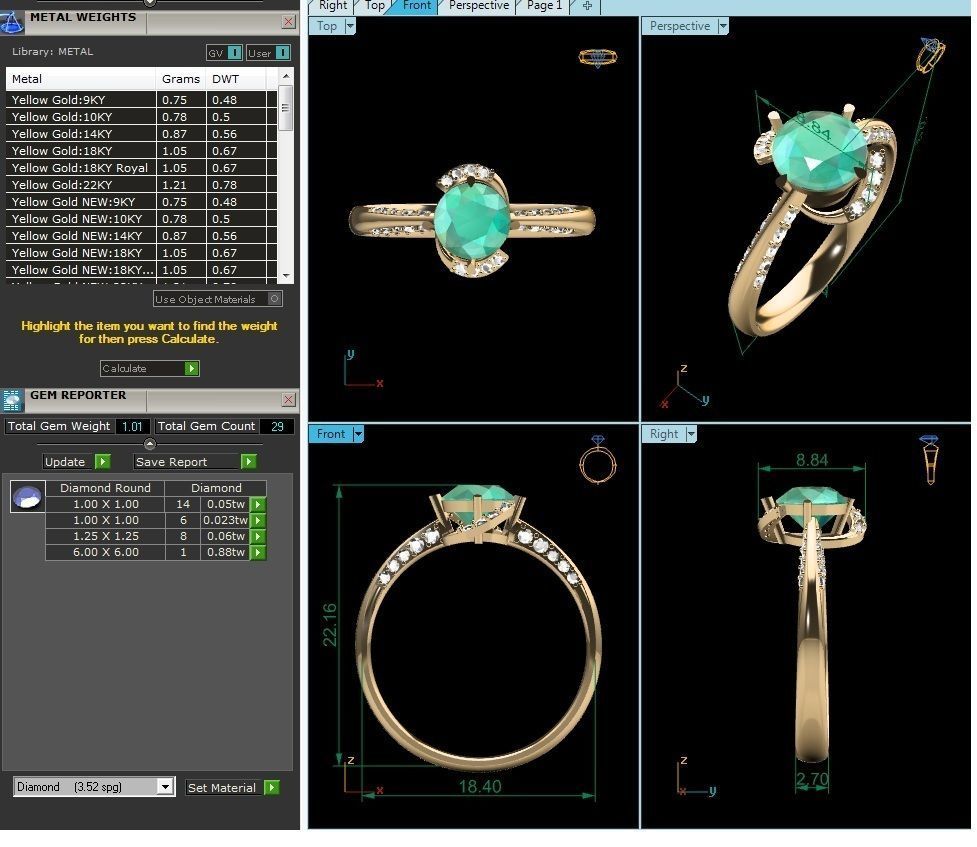The height and width of the screenshot is (847, 977).
Task: Switch to the Top viewport tab
Action: coord(374,6)
